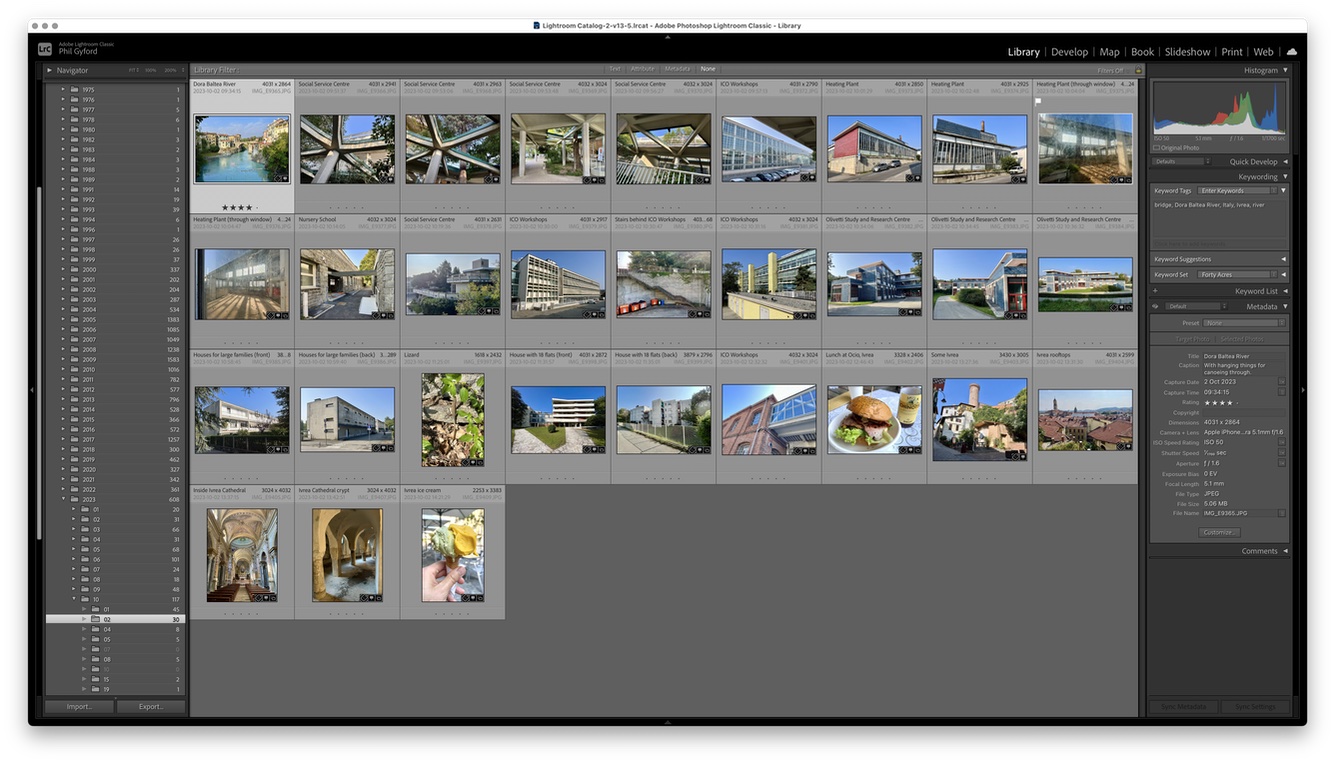This screenshot has height=763, width=1336.
Task: Click the arrow button next to Capture Date
Action: pyautogui.click(x=1282, y=382)
